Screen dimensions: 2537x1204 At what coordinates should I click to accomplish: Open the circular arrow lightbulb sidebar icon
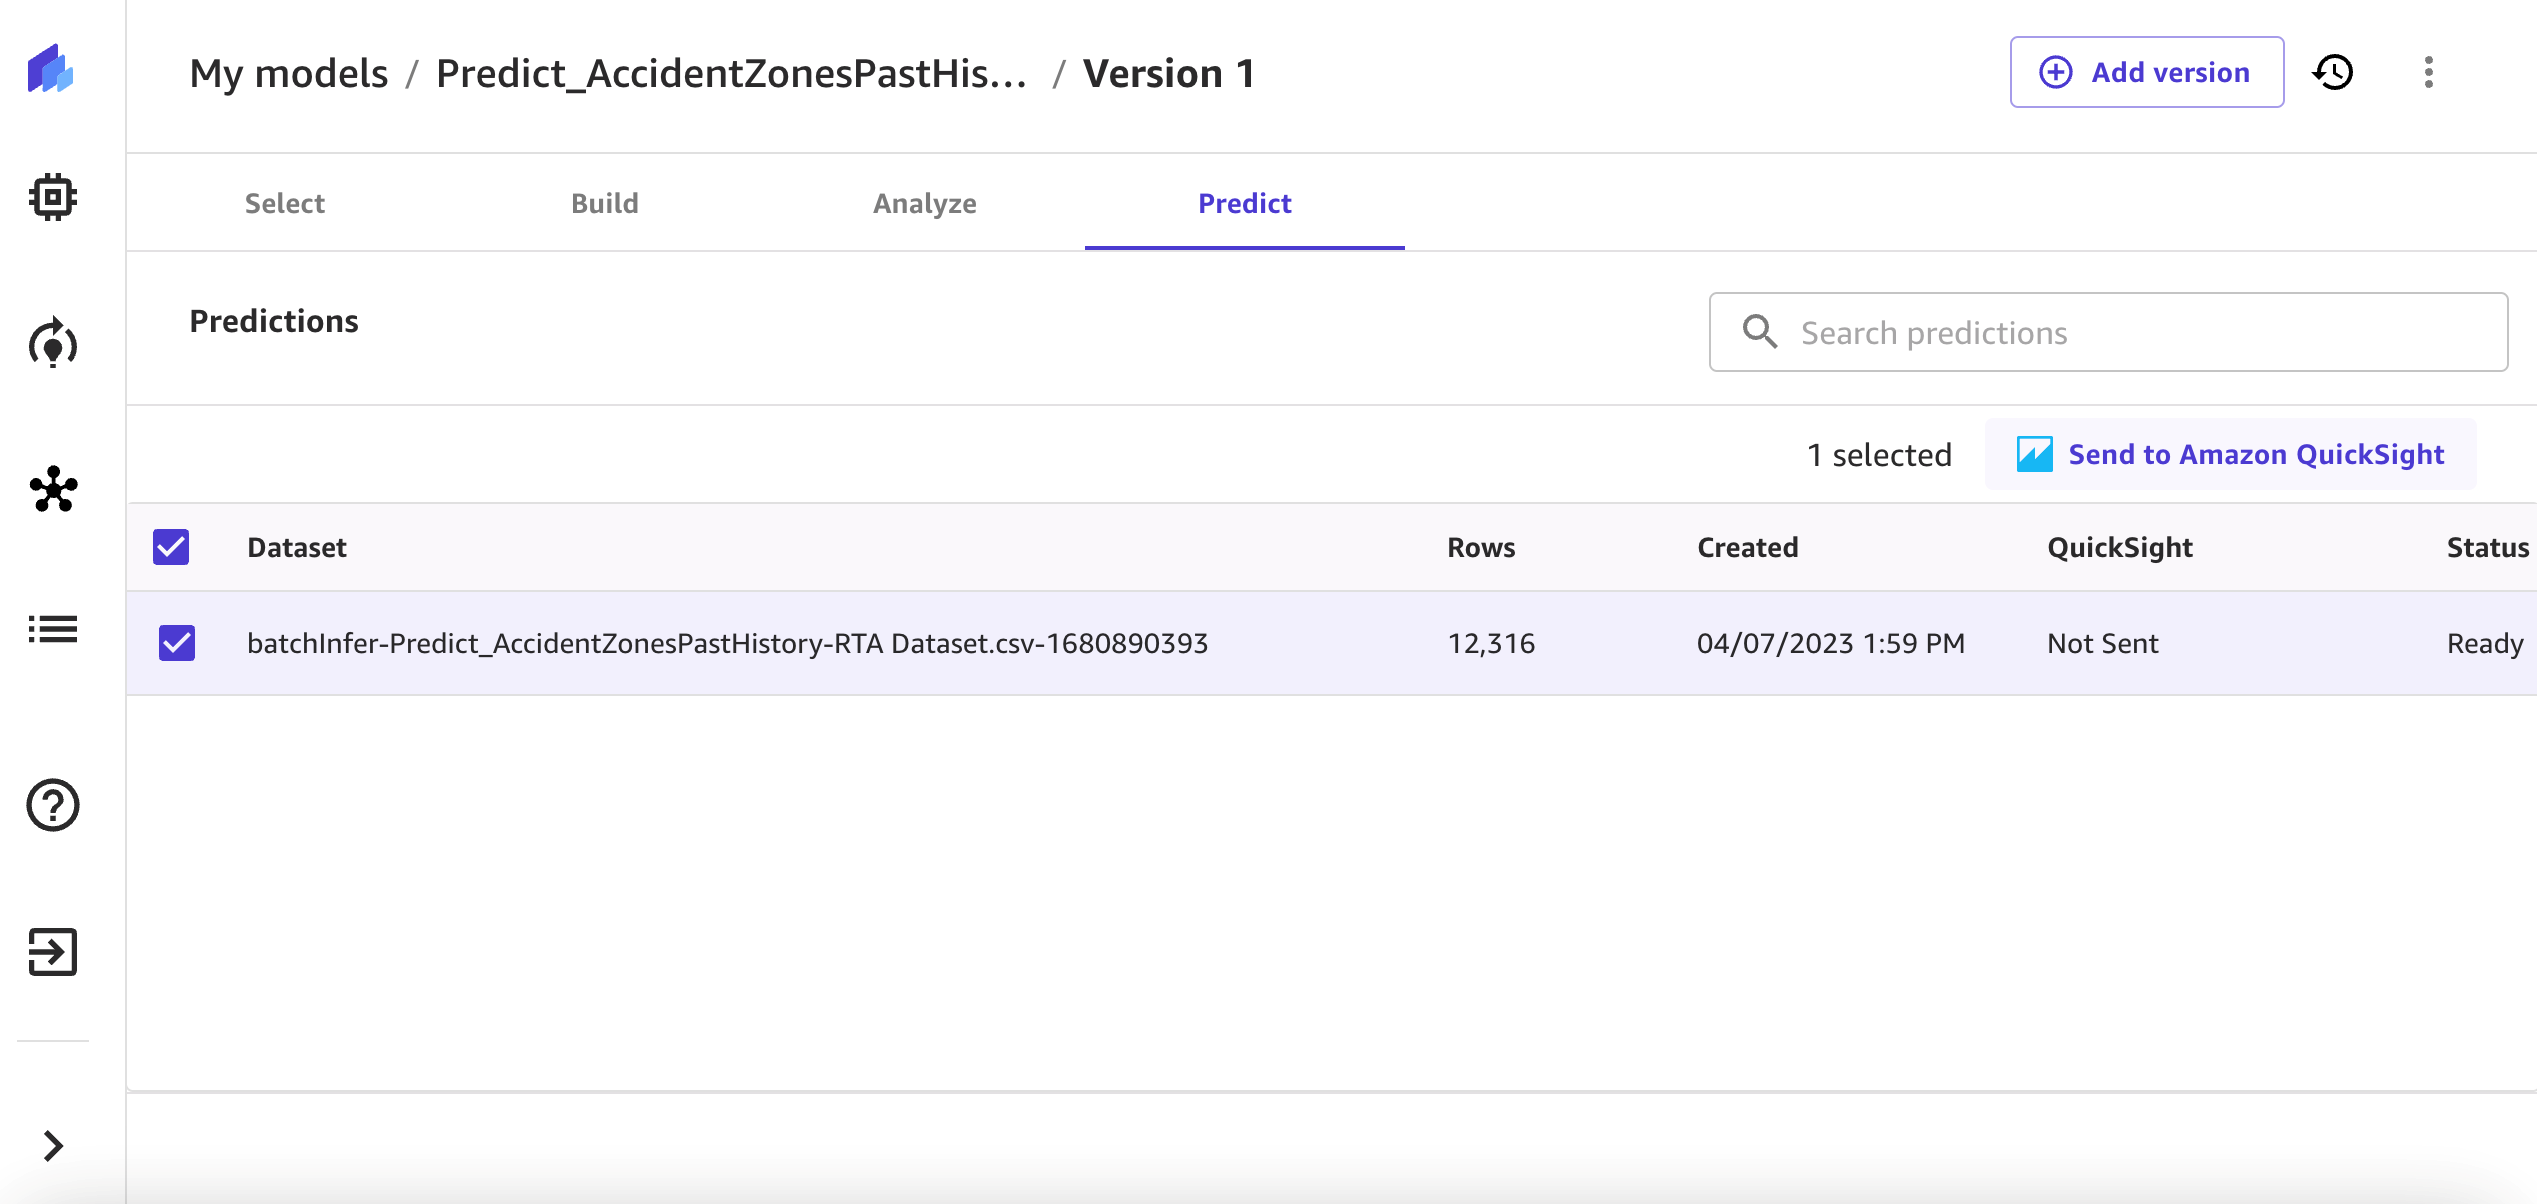pyautogui.click(x=52, y=344)
